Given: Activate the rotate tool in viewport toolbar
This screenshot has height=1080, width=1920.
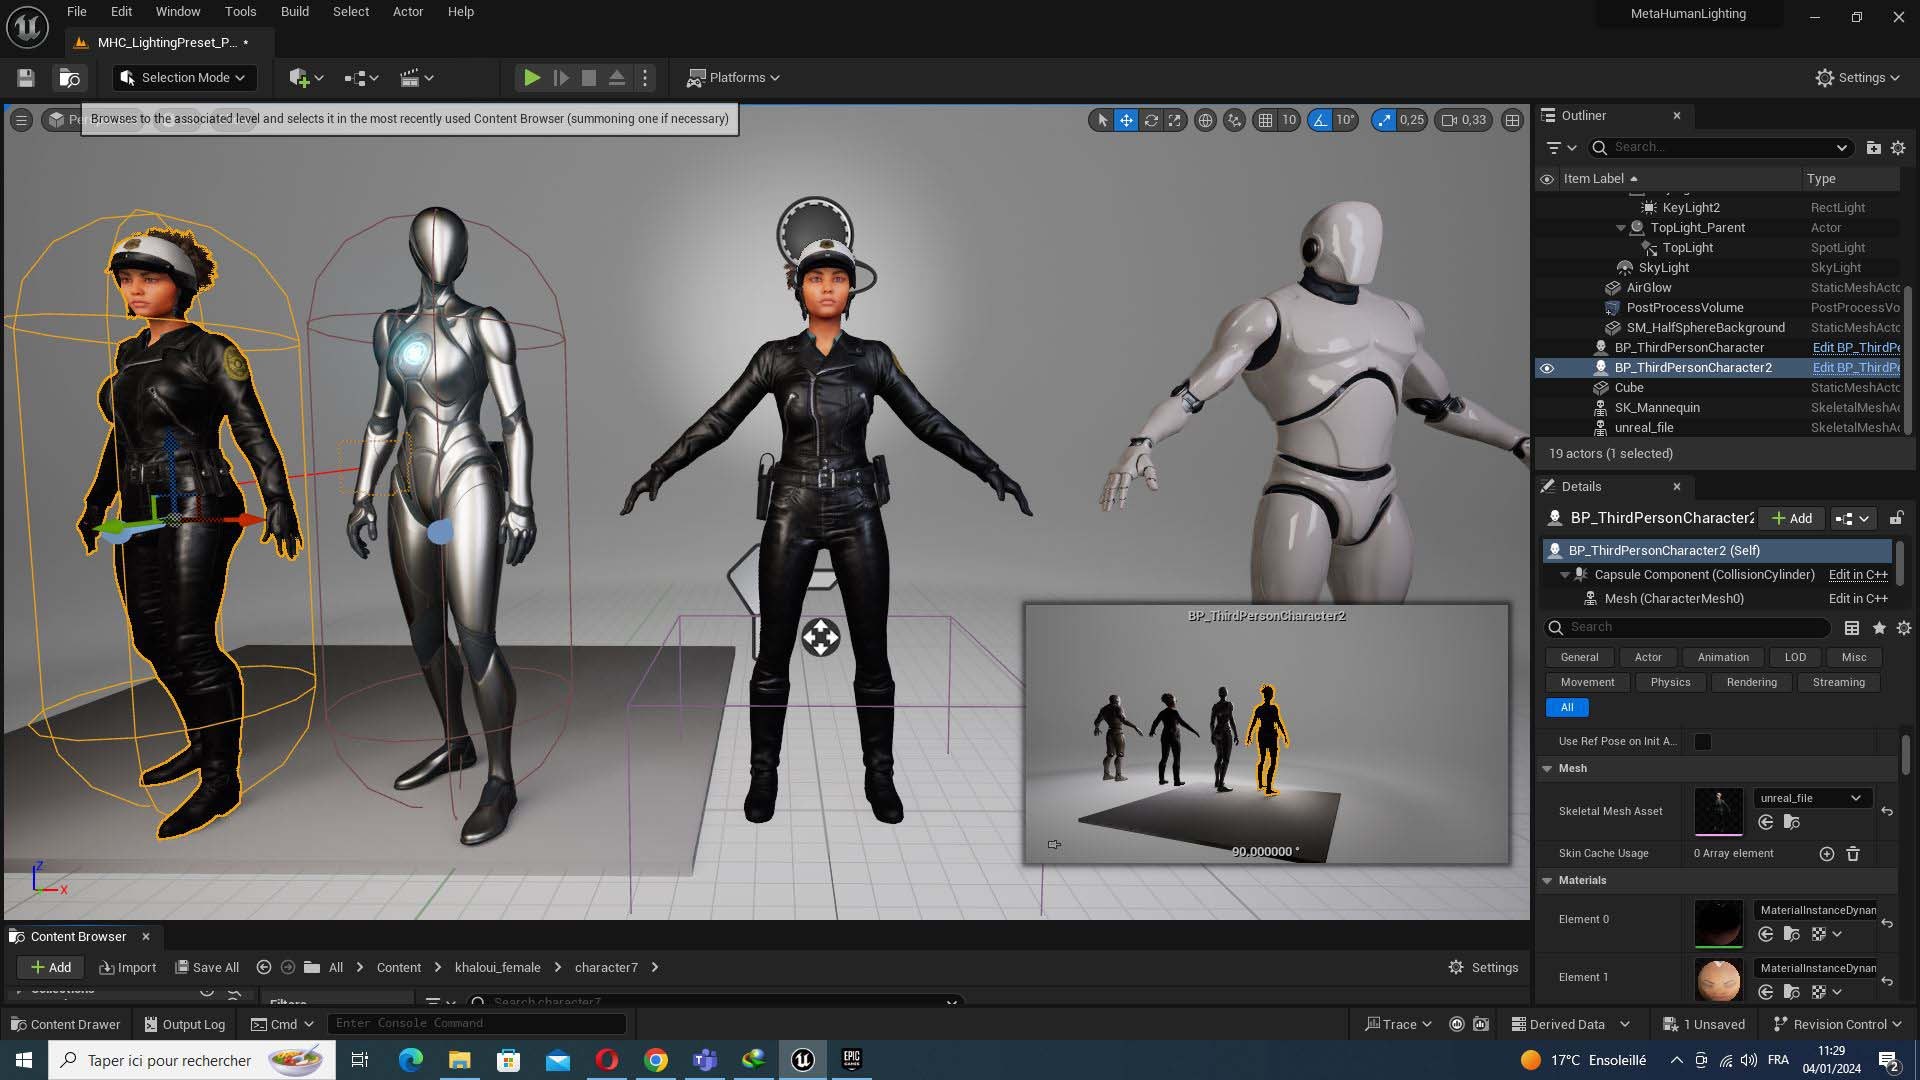Looking at the screenshot, I should point(1151,120).
